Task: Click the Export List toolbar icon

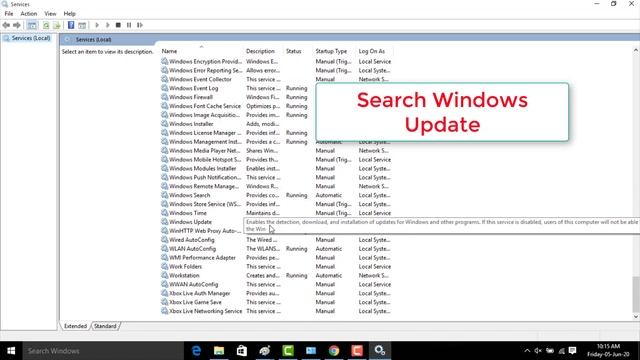Action: [x=57, y=25]
